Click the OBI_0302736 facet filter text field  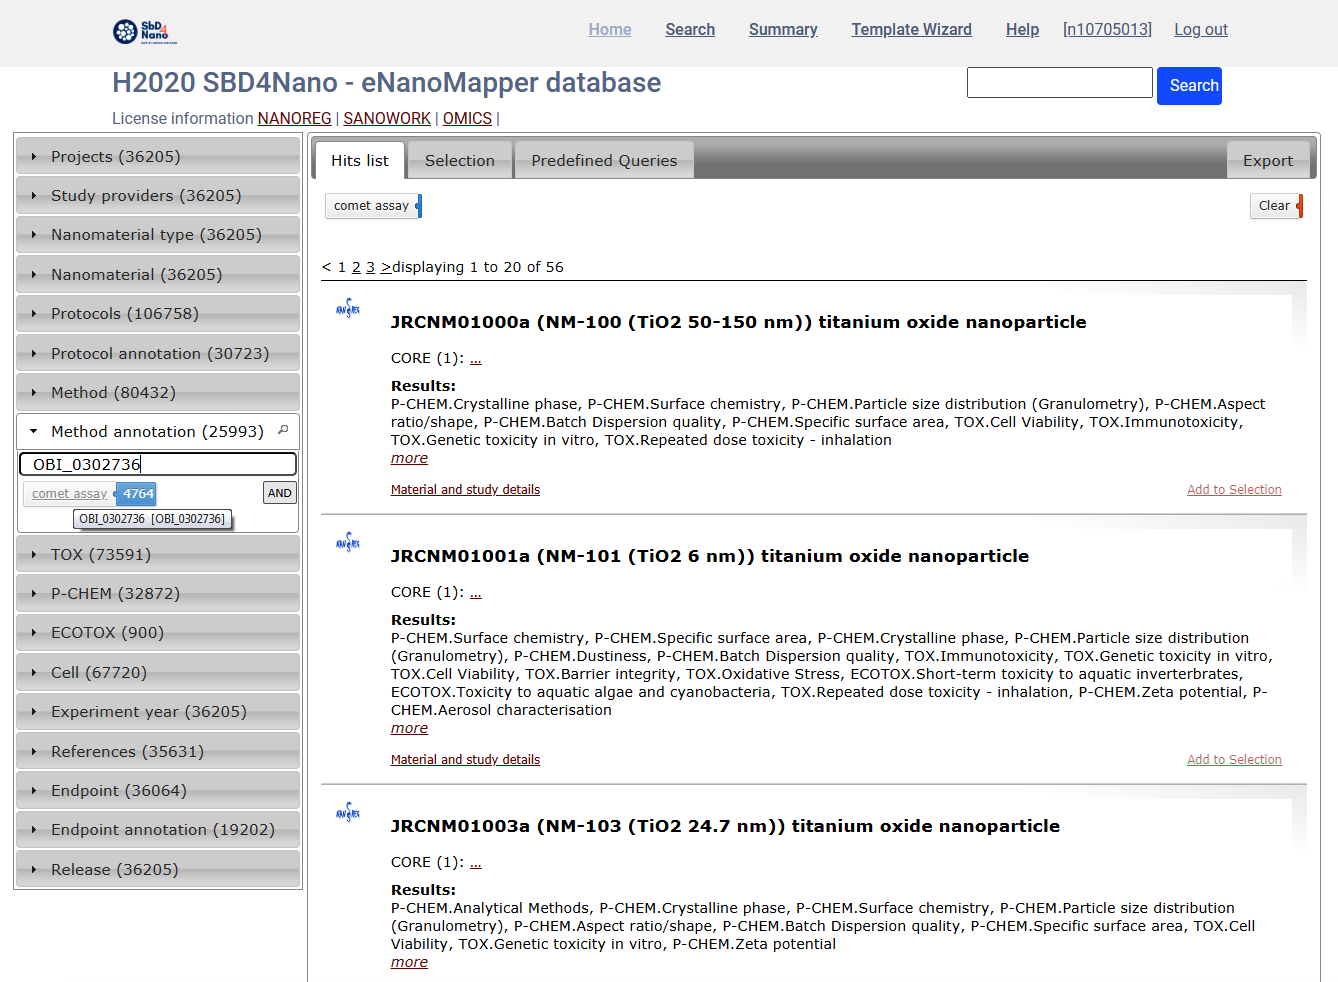158,464
